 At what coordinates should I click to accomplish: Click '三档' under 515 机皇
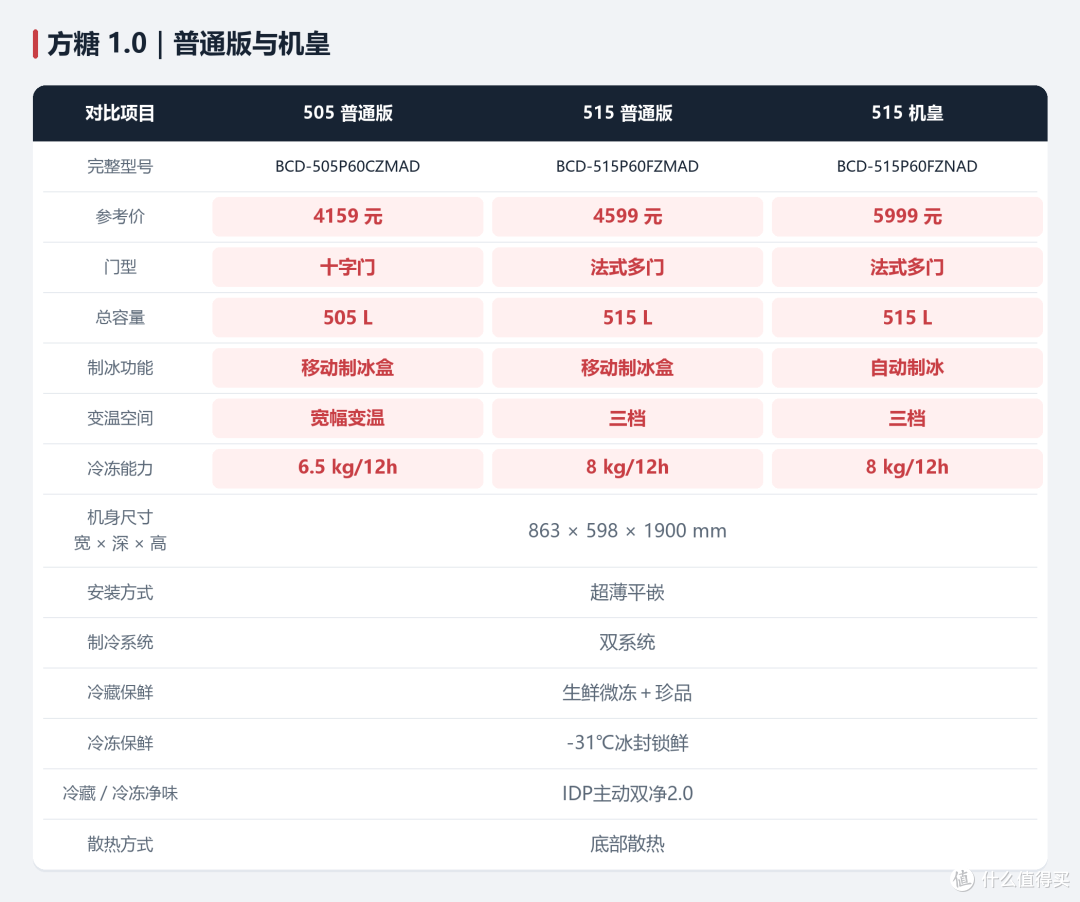coord(907,418)
